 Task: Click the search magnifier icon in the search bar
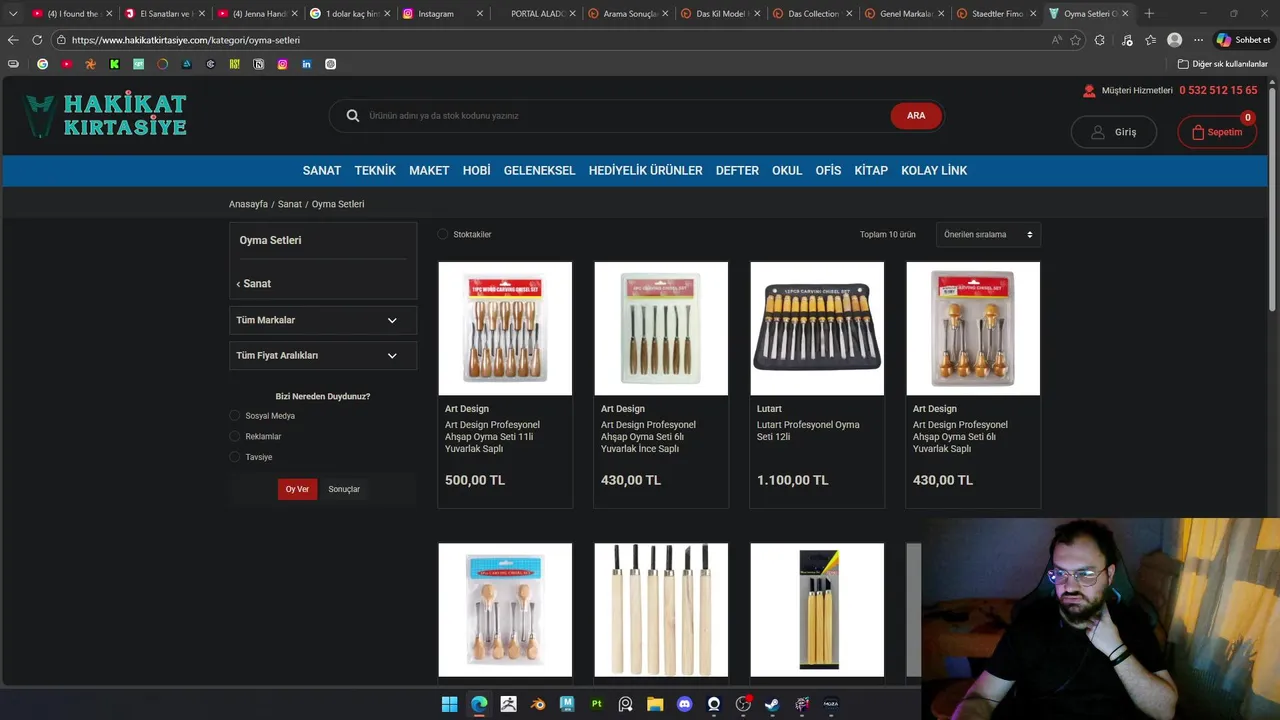353,116
